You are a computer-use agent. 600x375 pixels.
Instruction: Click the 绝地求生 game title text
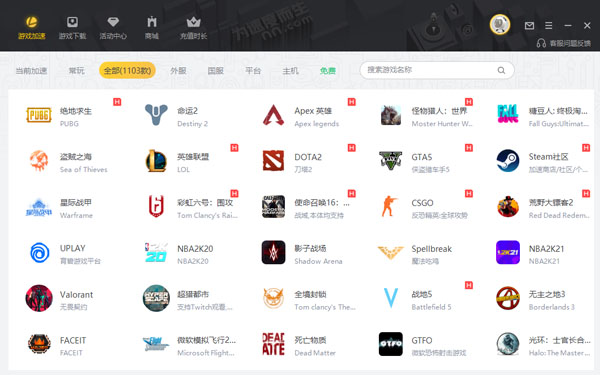76,111
